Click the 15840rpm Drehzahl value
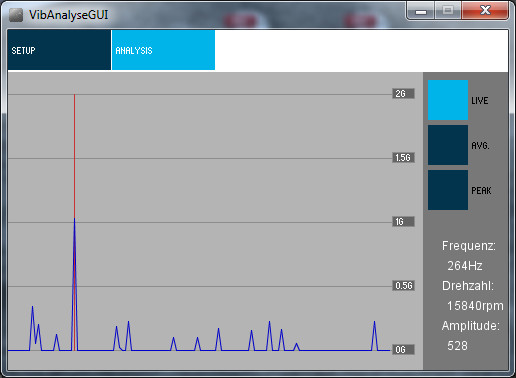The width and height of the screenshot is (516, 378). tap(475, 306)
